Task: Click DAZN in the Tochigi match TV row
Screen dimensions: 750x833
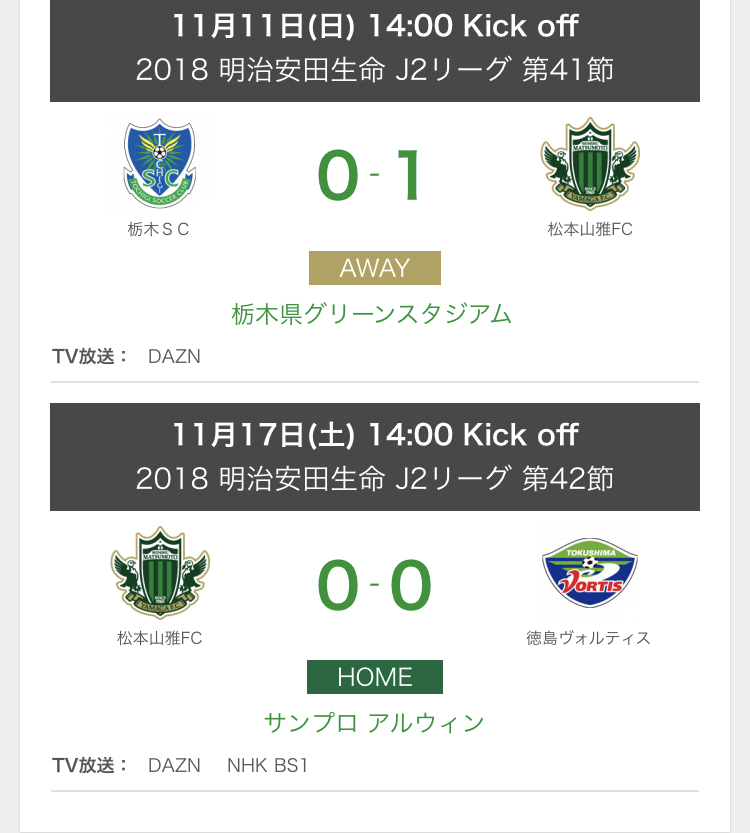Action: pyautogui.click(x=174, y=356)
